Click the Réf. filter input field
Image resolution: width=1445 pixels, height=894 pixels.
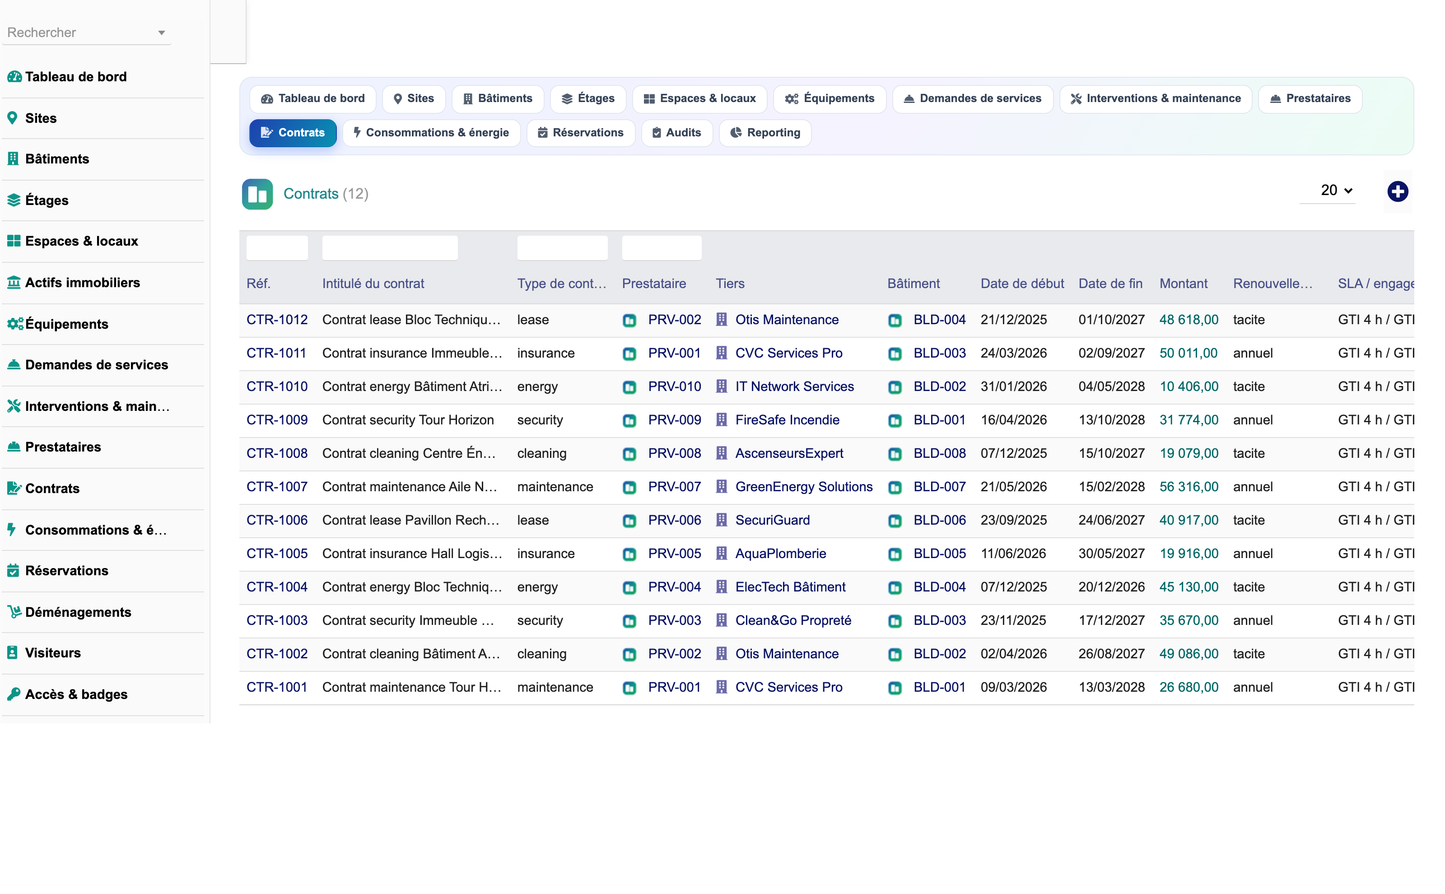click(x=277, y=248)
